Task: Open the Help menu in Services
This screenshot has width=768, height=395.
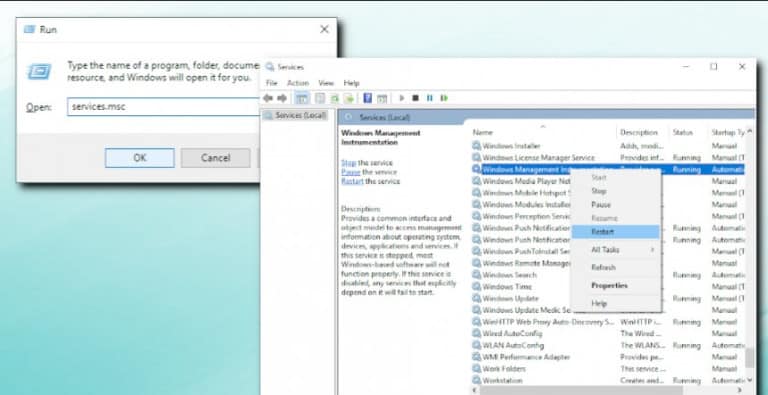Action: tap(351, 83)
